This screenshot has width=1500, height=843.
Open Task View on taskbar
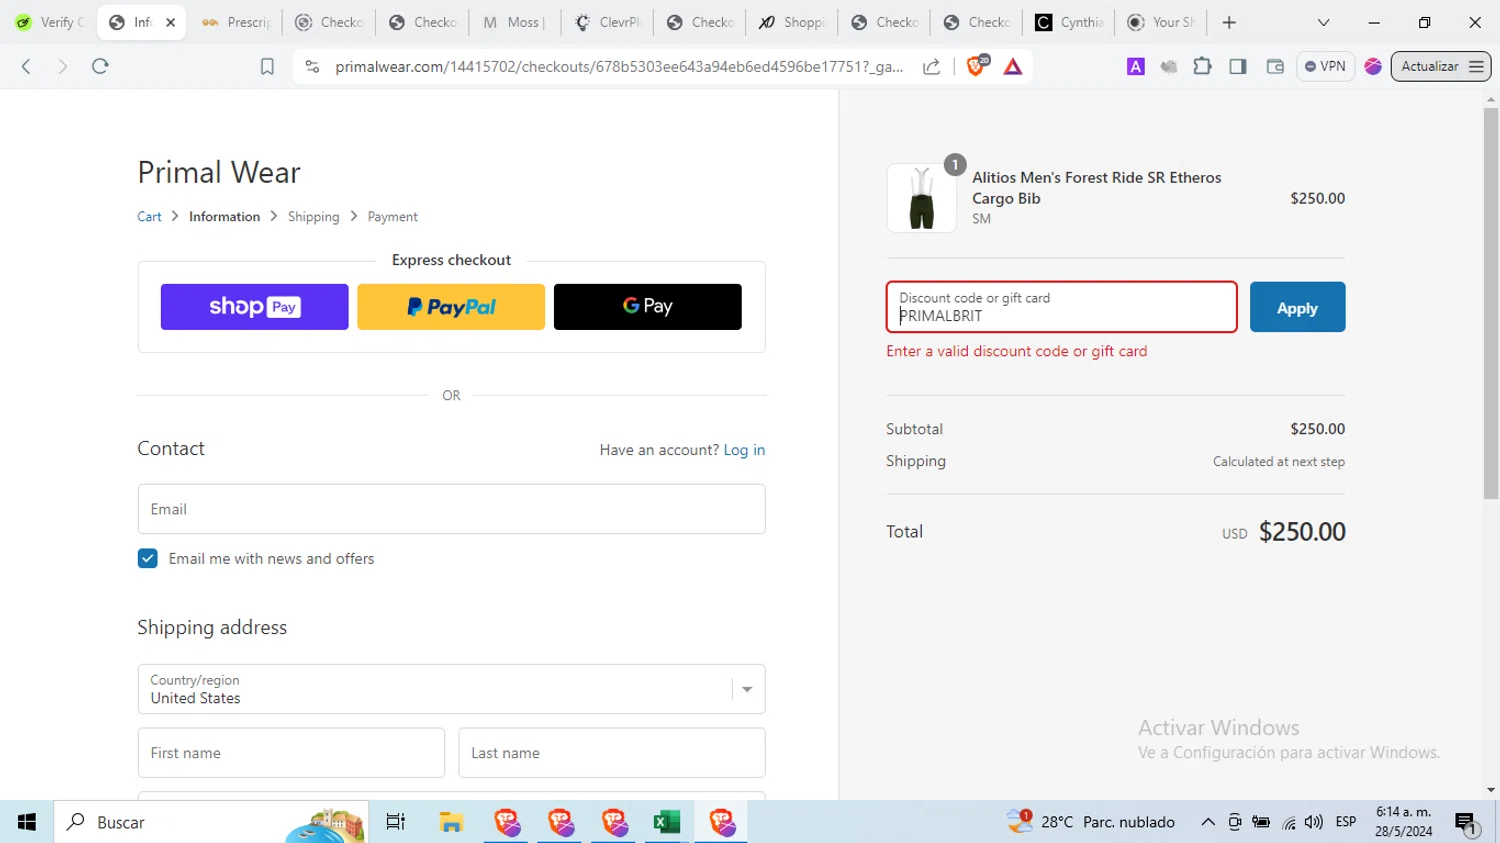(396, 822)
